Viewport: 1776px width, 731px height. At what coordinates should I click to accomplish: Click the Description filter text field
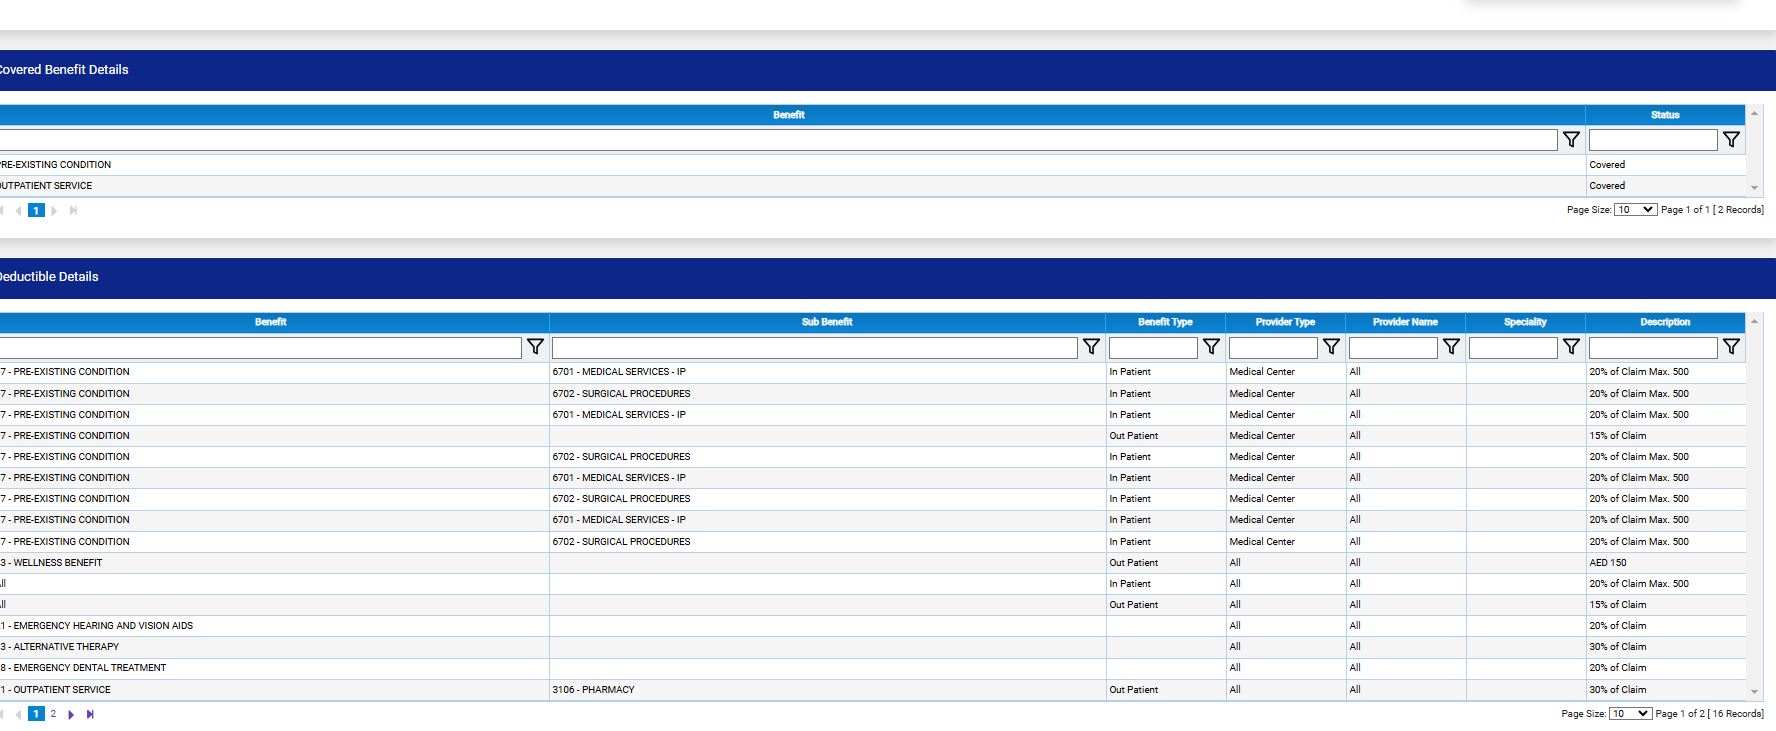[x=1652, y=347]
